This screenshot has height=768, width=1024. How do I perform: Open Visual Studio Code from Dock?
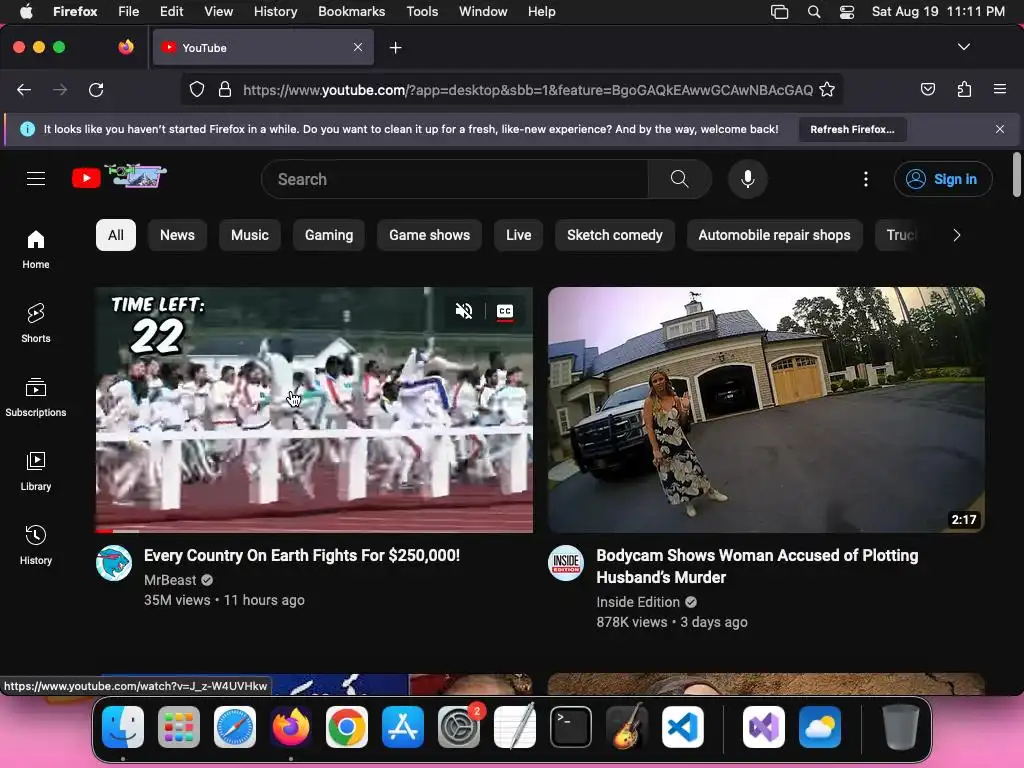point(683,727)
